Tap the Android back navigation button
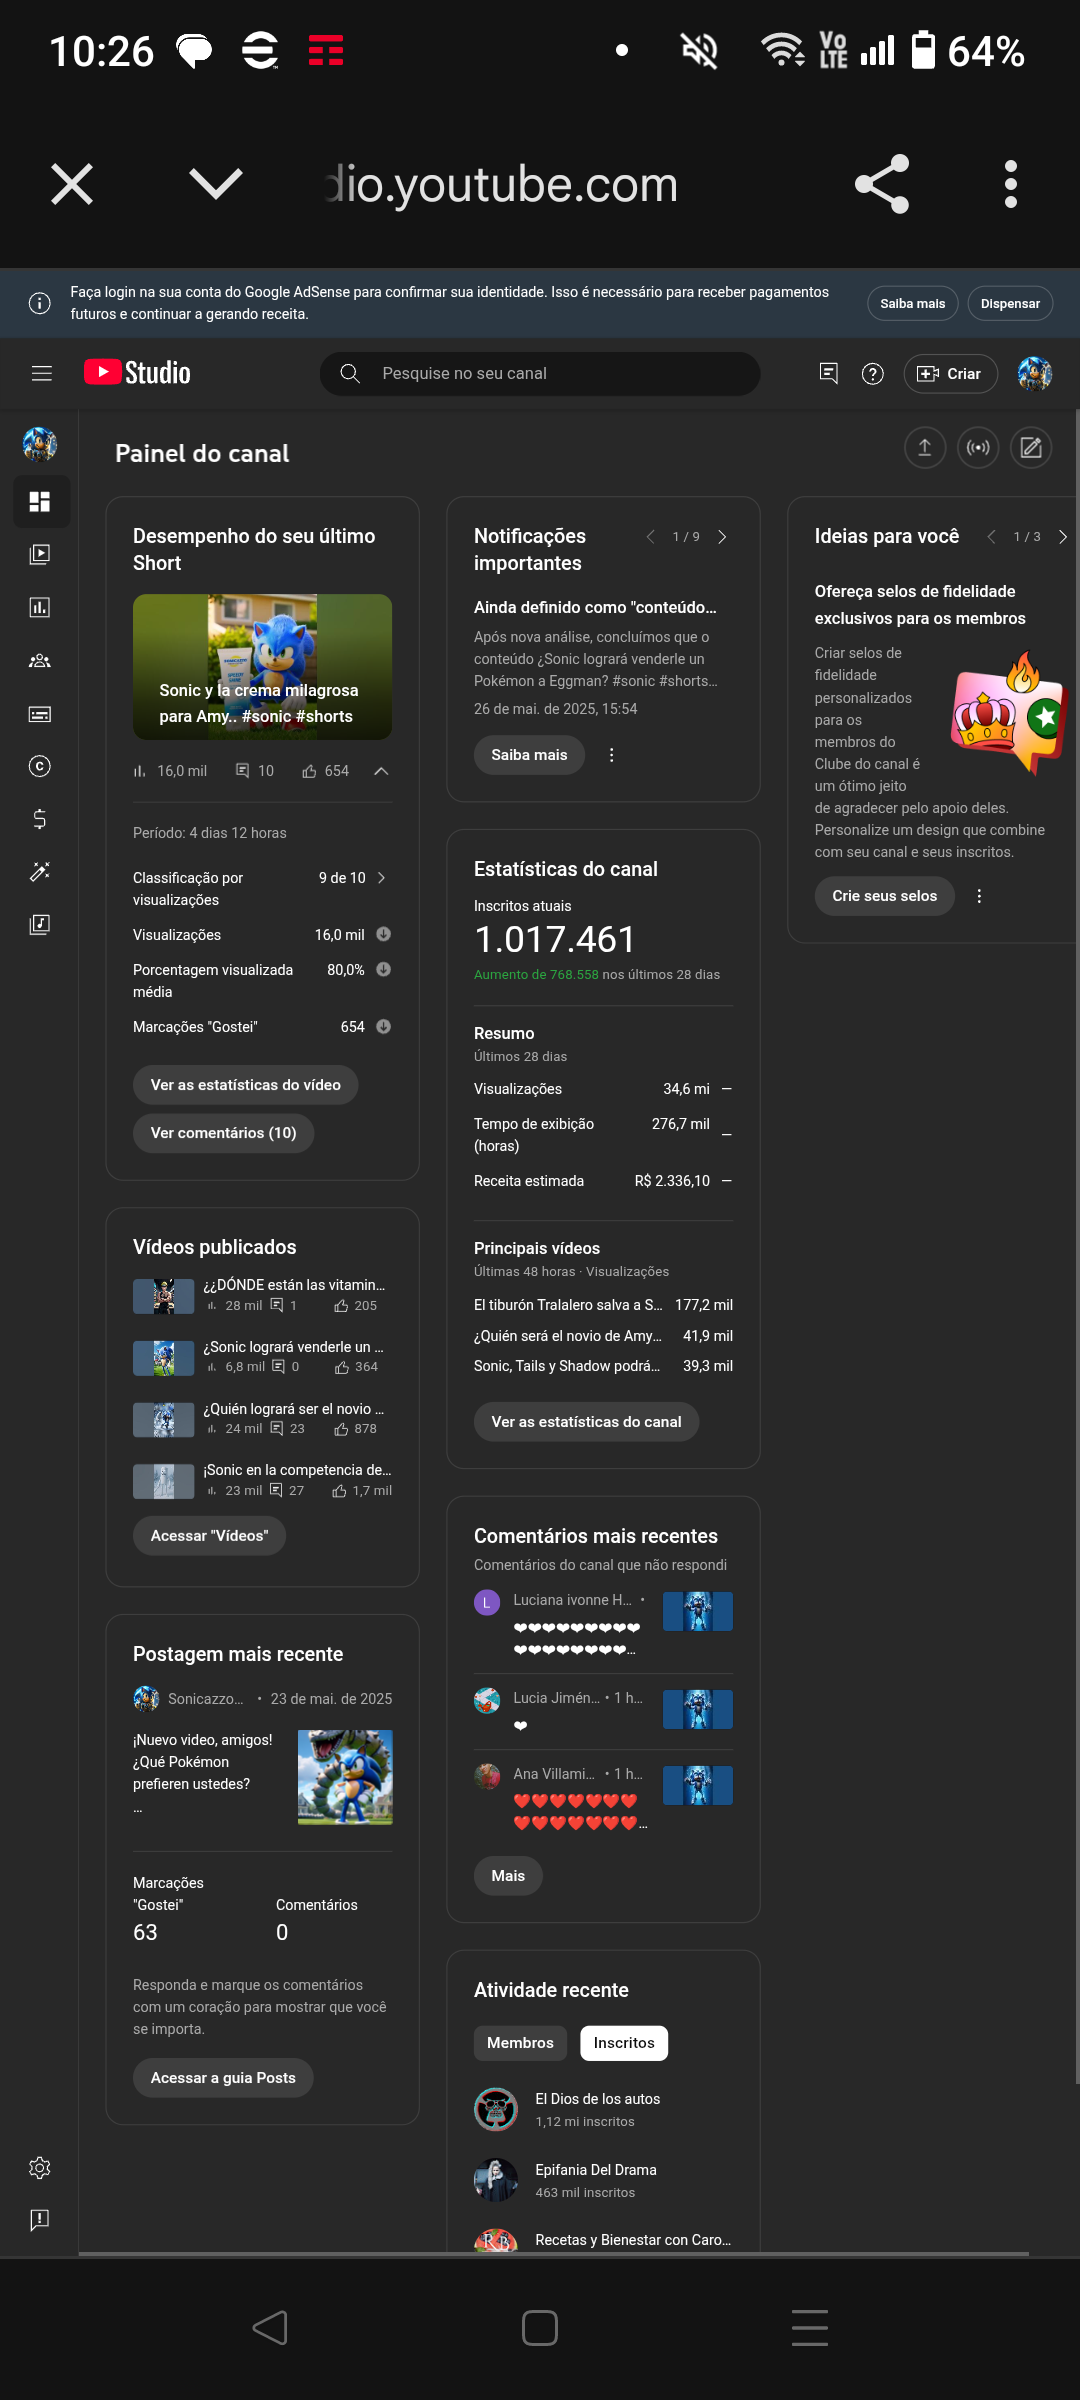Screen dimensions: 1080x2400 pos(270,2328)
